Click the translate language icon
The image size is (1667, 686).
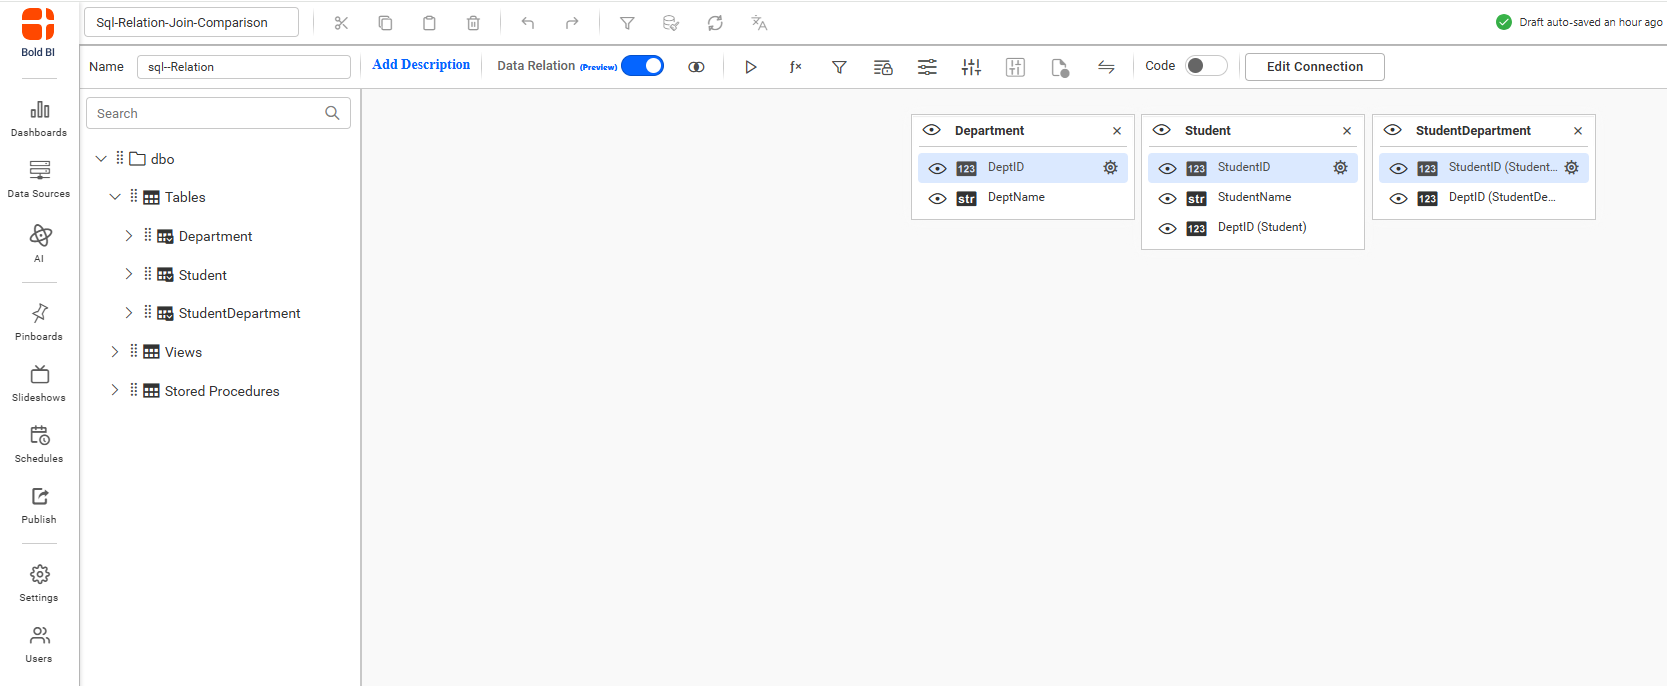[x=759, y=23]
